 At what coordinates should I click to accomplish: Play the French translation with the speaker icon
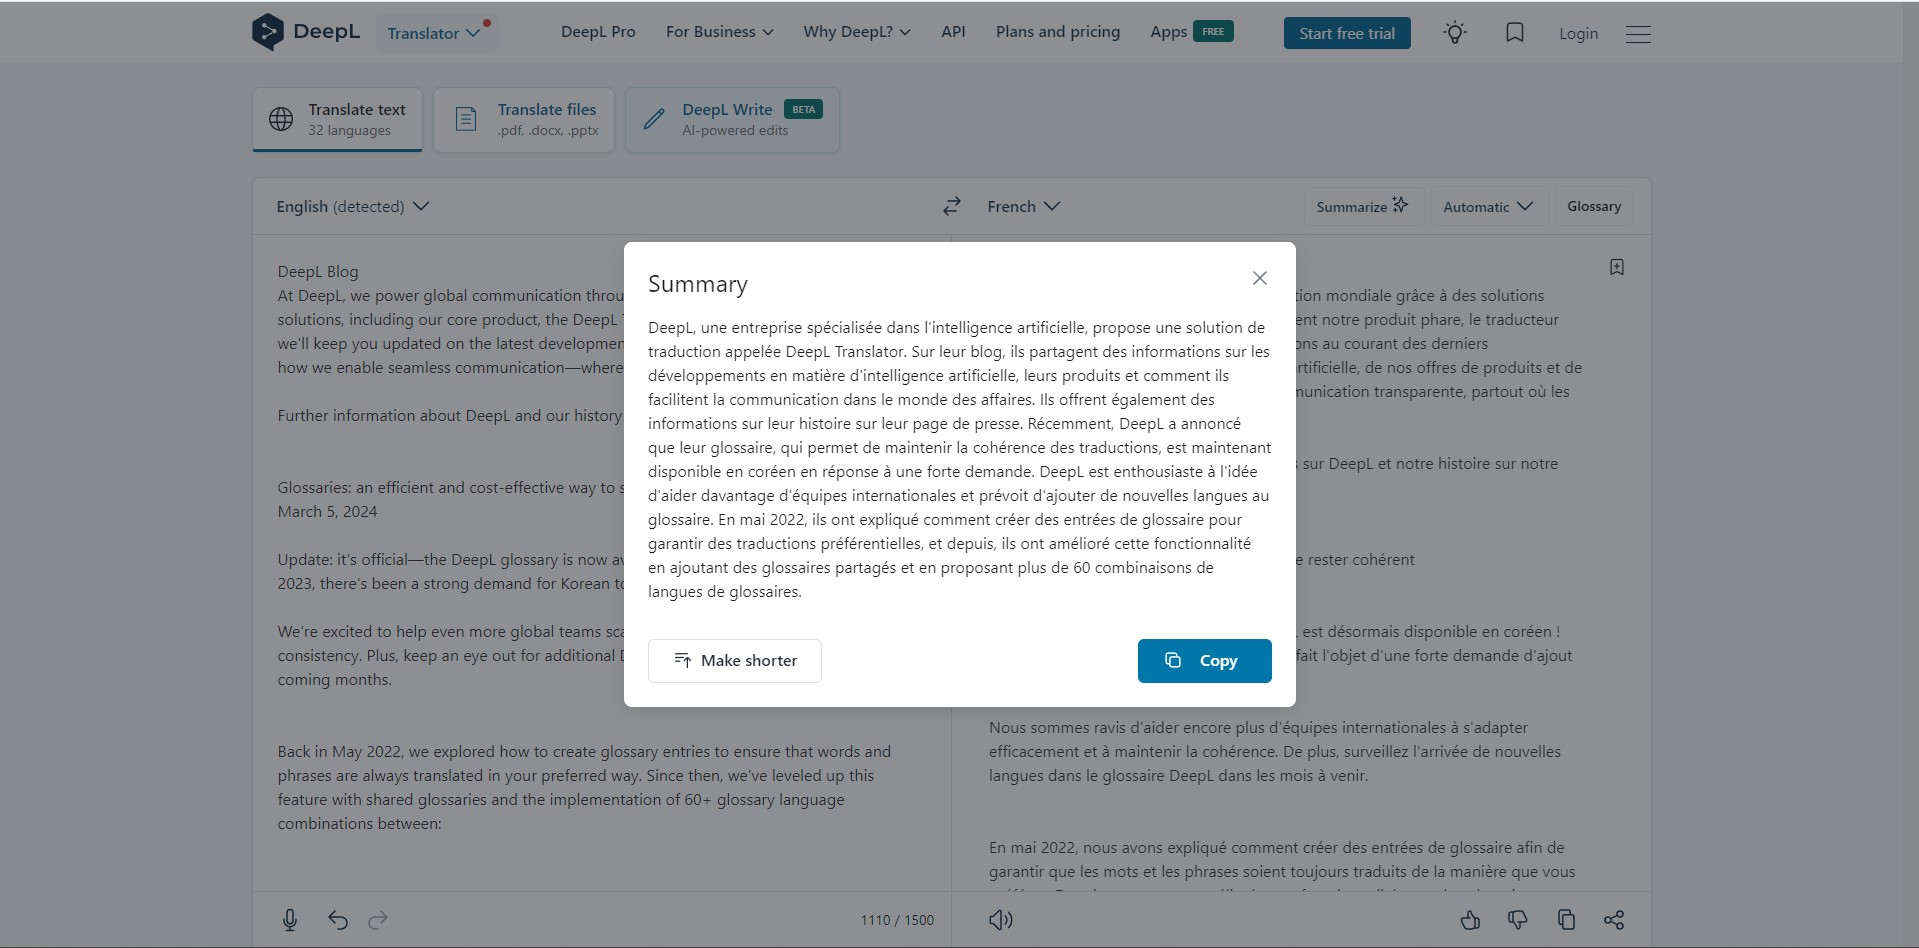click(1000, 920)
